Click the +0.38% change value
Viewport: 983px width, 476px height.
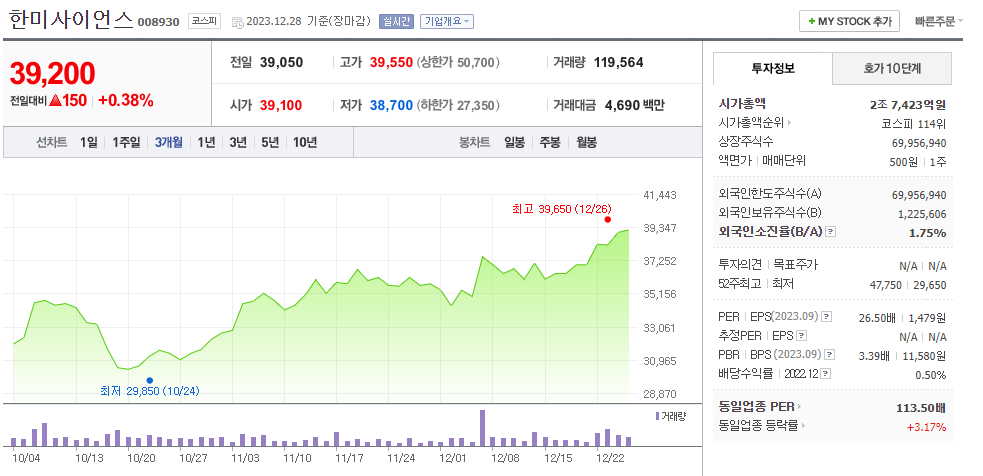(x=126, y=100)
